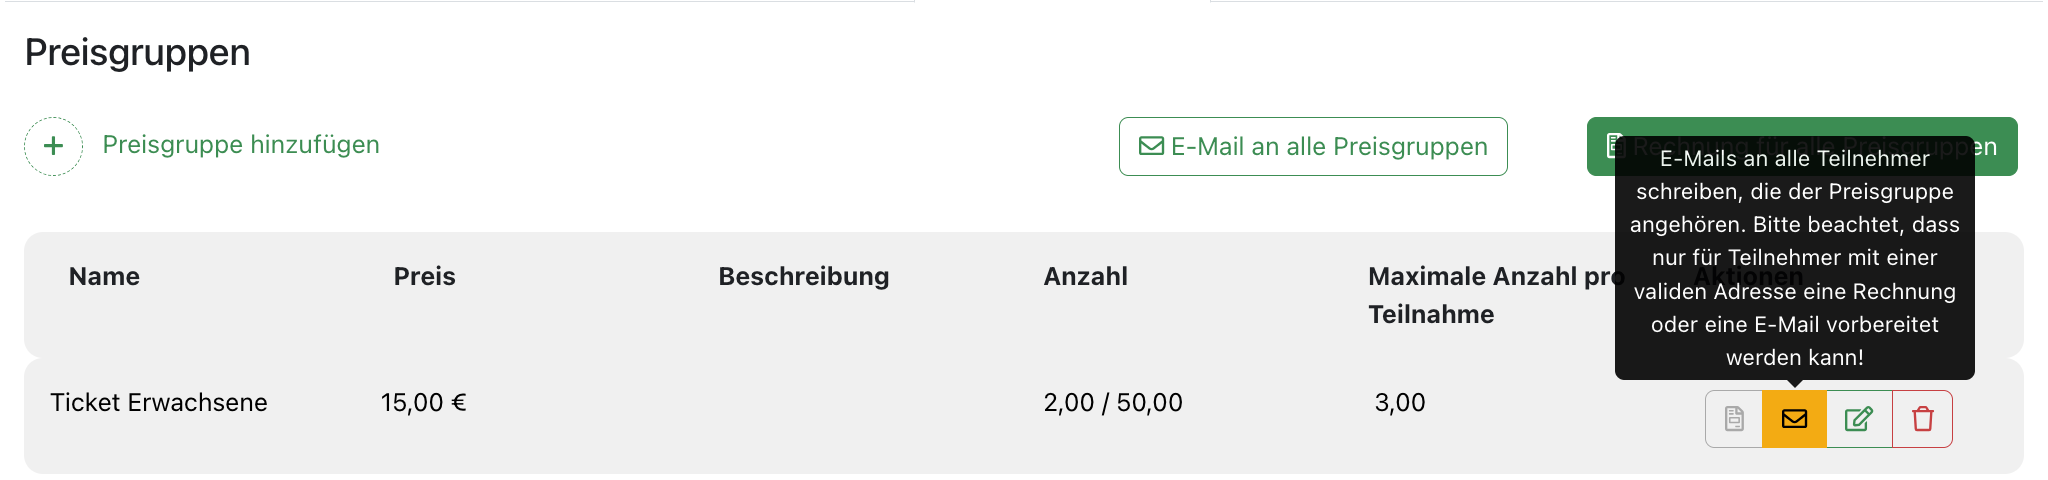Select the Ticket Erwachsene name cell
This screenshot has height=480, width=2048.
[159, 403]
